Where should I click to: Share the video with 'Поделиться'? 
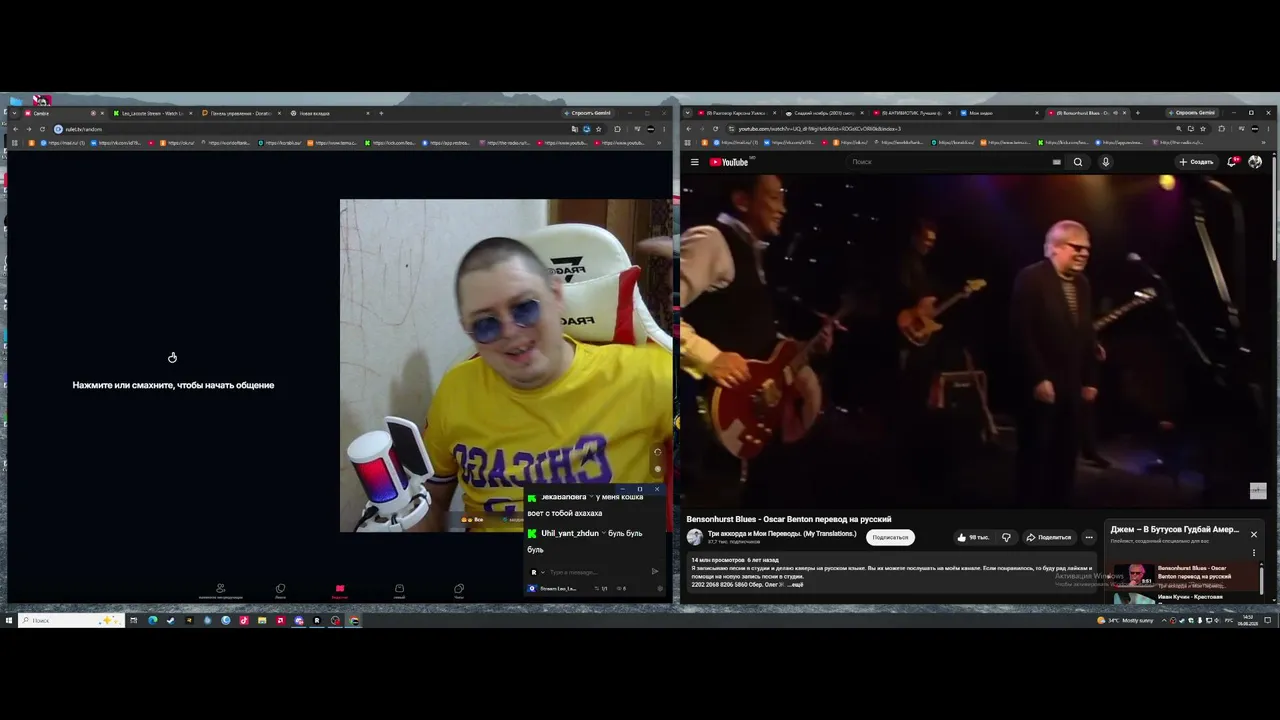click(1048, 537)
